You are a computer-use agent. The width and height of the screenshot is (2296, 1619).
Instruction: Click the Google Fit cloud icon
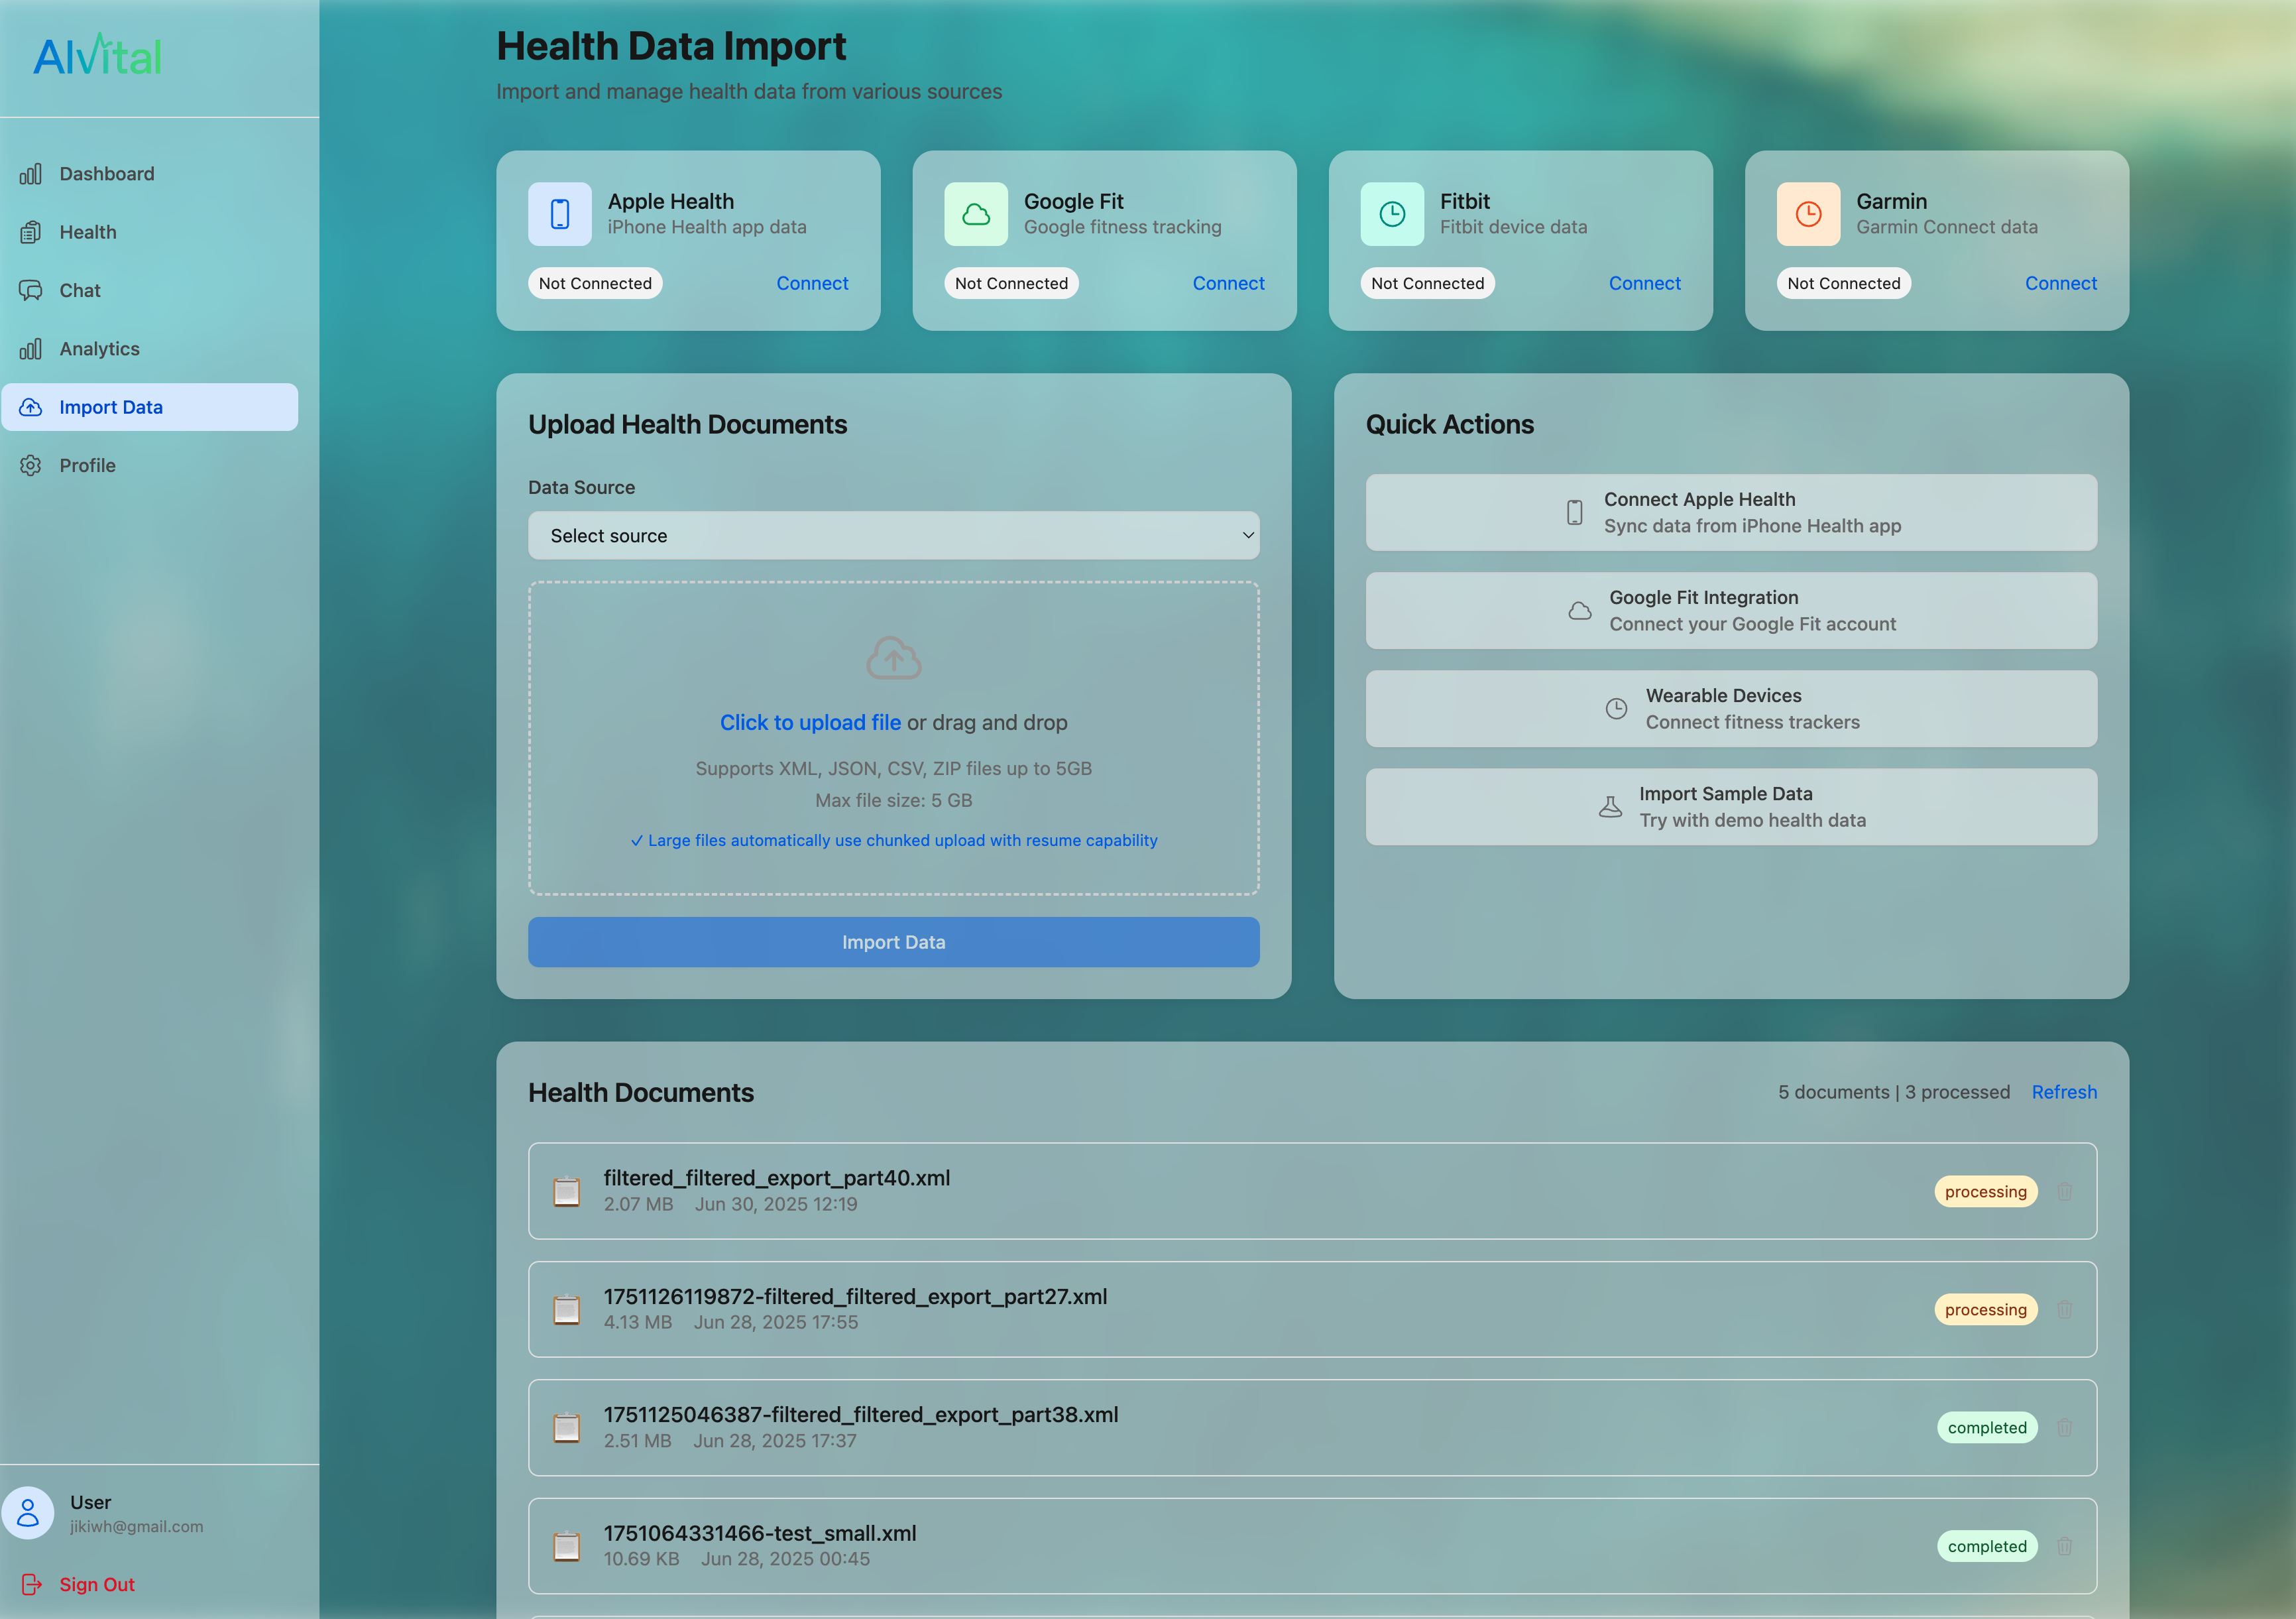coord(976,213)
